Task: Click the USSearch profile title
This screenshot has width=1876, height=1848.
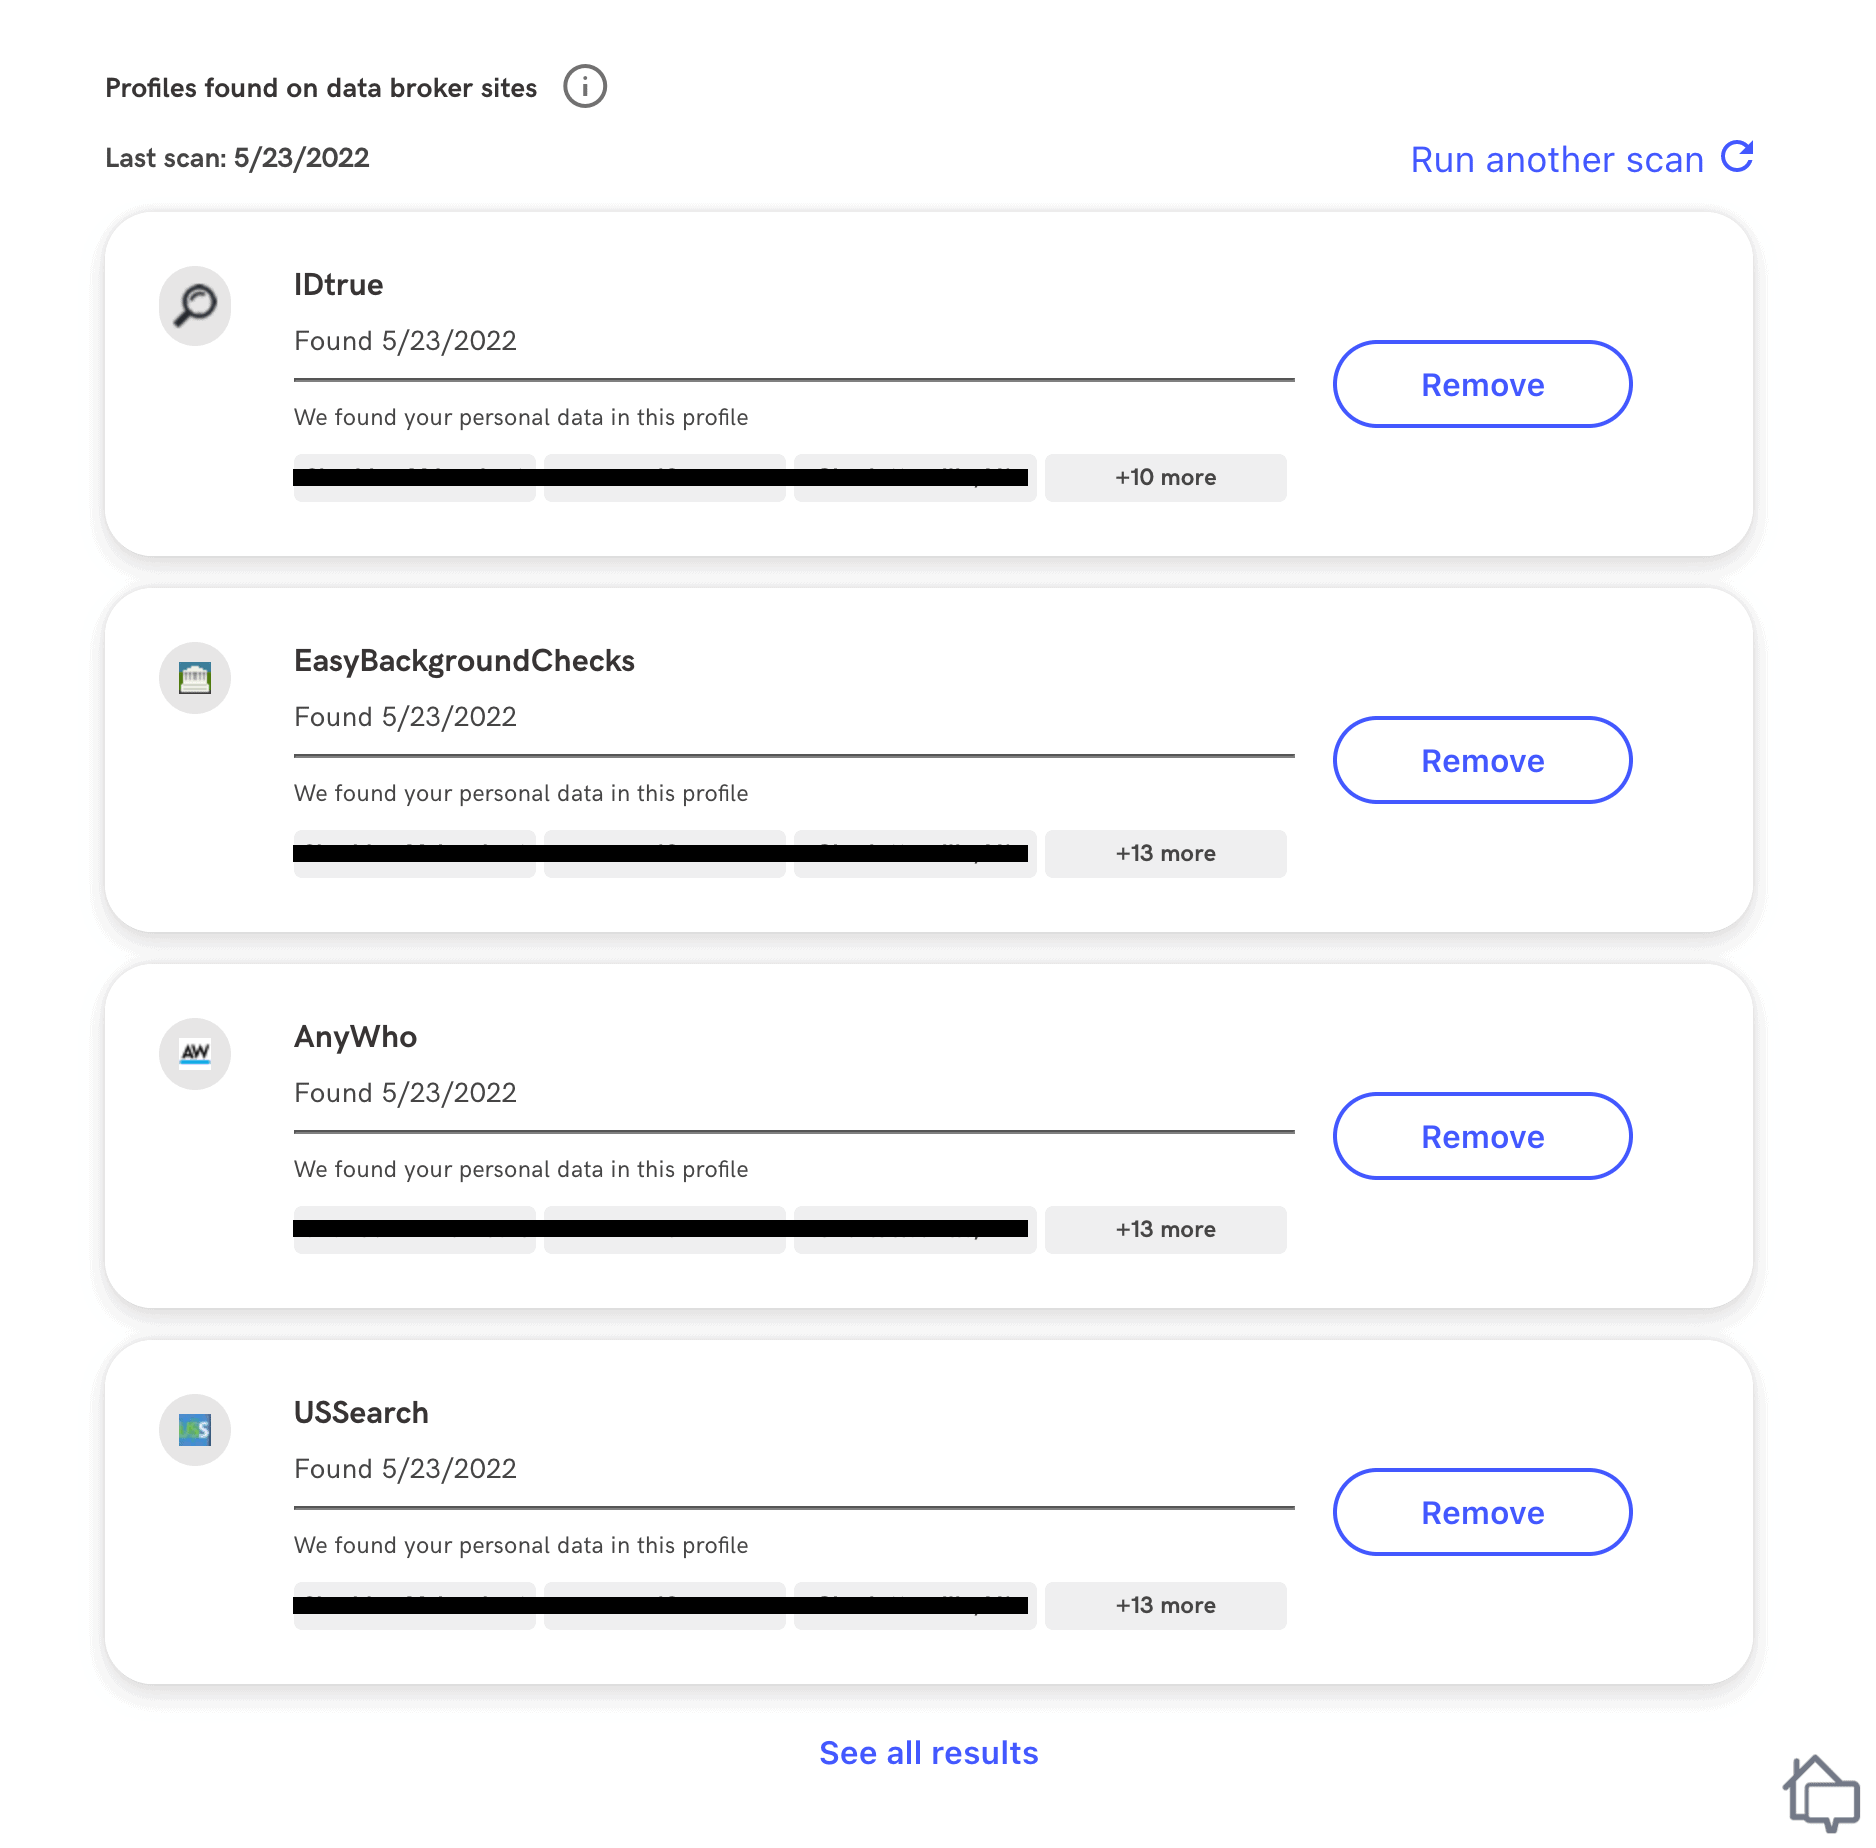Action: point(361,1413)
